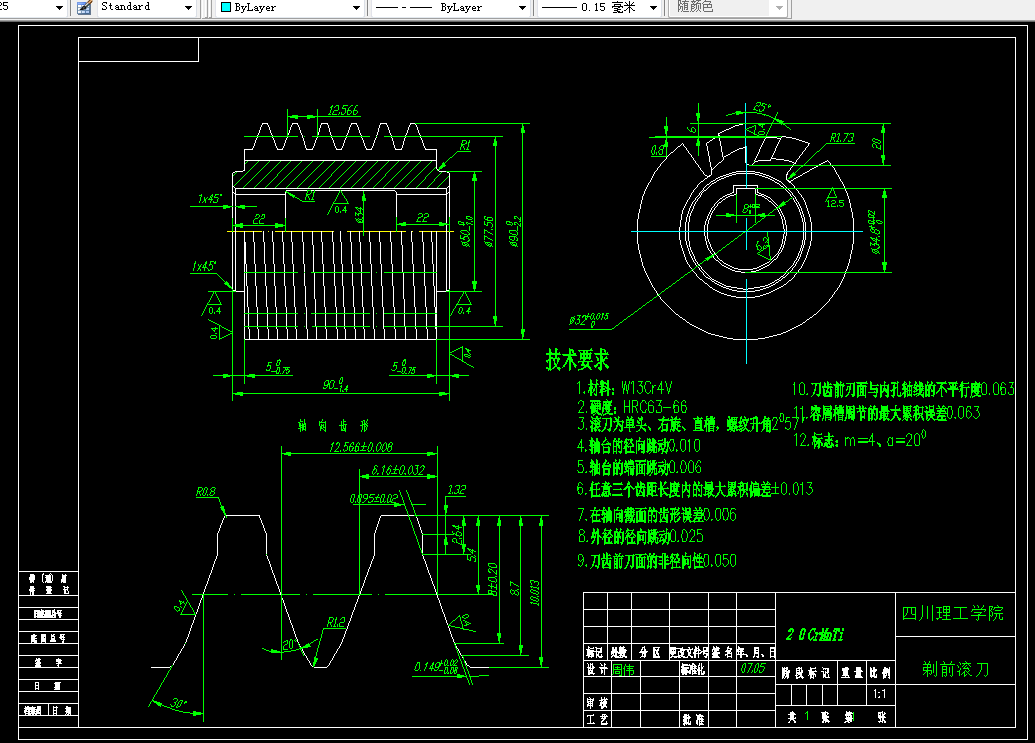1035x743 pixels.
Task: Click the text style icon beside Standard
Action: (x=83, y=7)
